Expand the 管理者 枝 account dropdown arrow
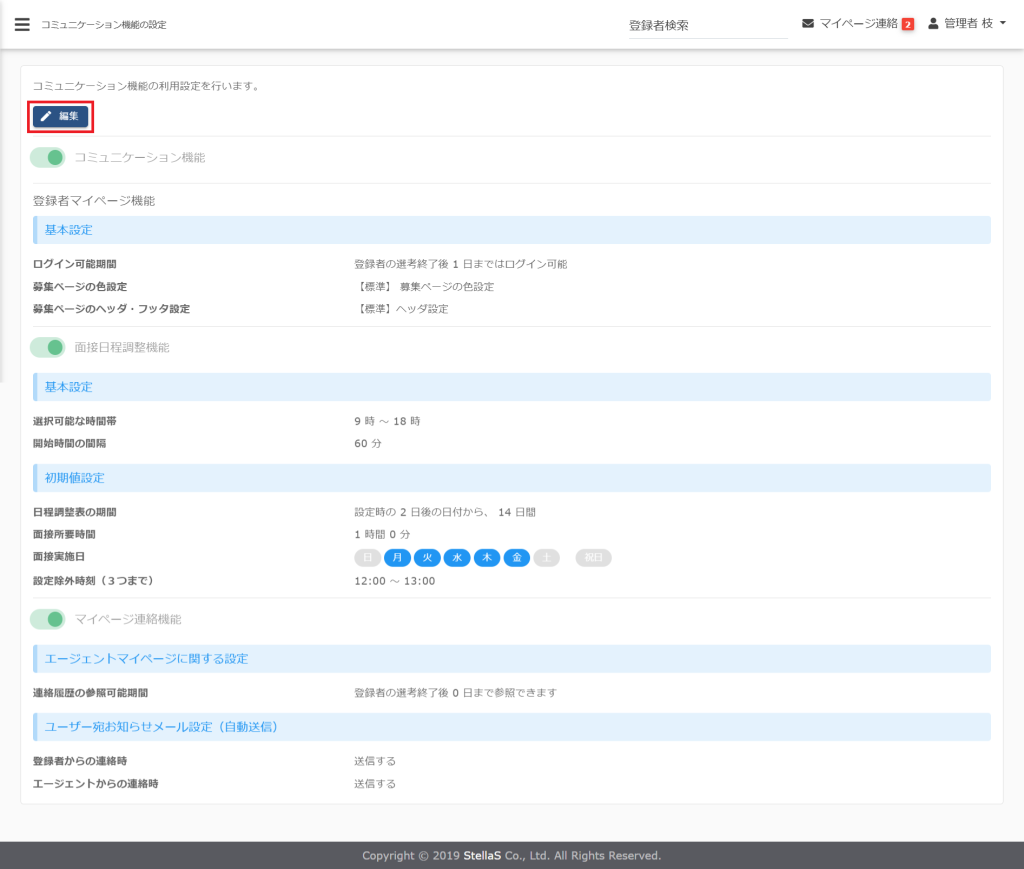1024x869 pixels. click(x=1003, y=24)
